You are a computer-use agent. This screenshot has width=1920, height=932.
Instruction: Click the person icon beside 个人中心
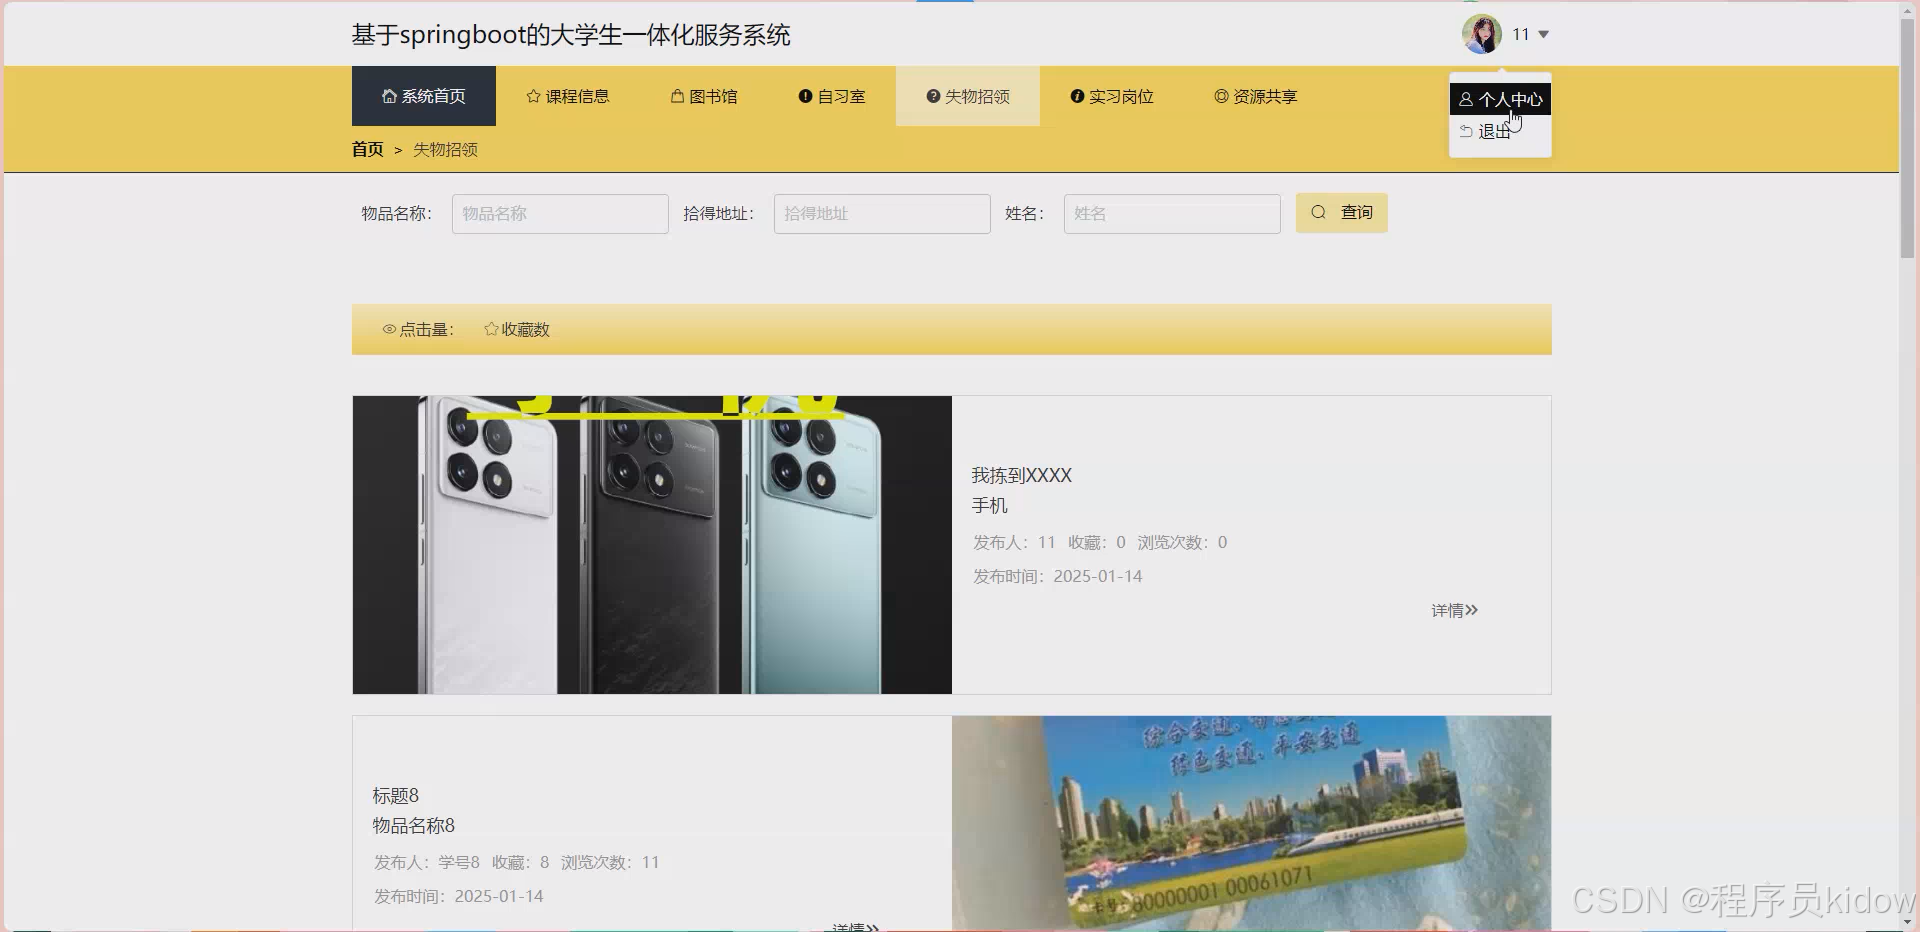click(x=1466, y=99)
